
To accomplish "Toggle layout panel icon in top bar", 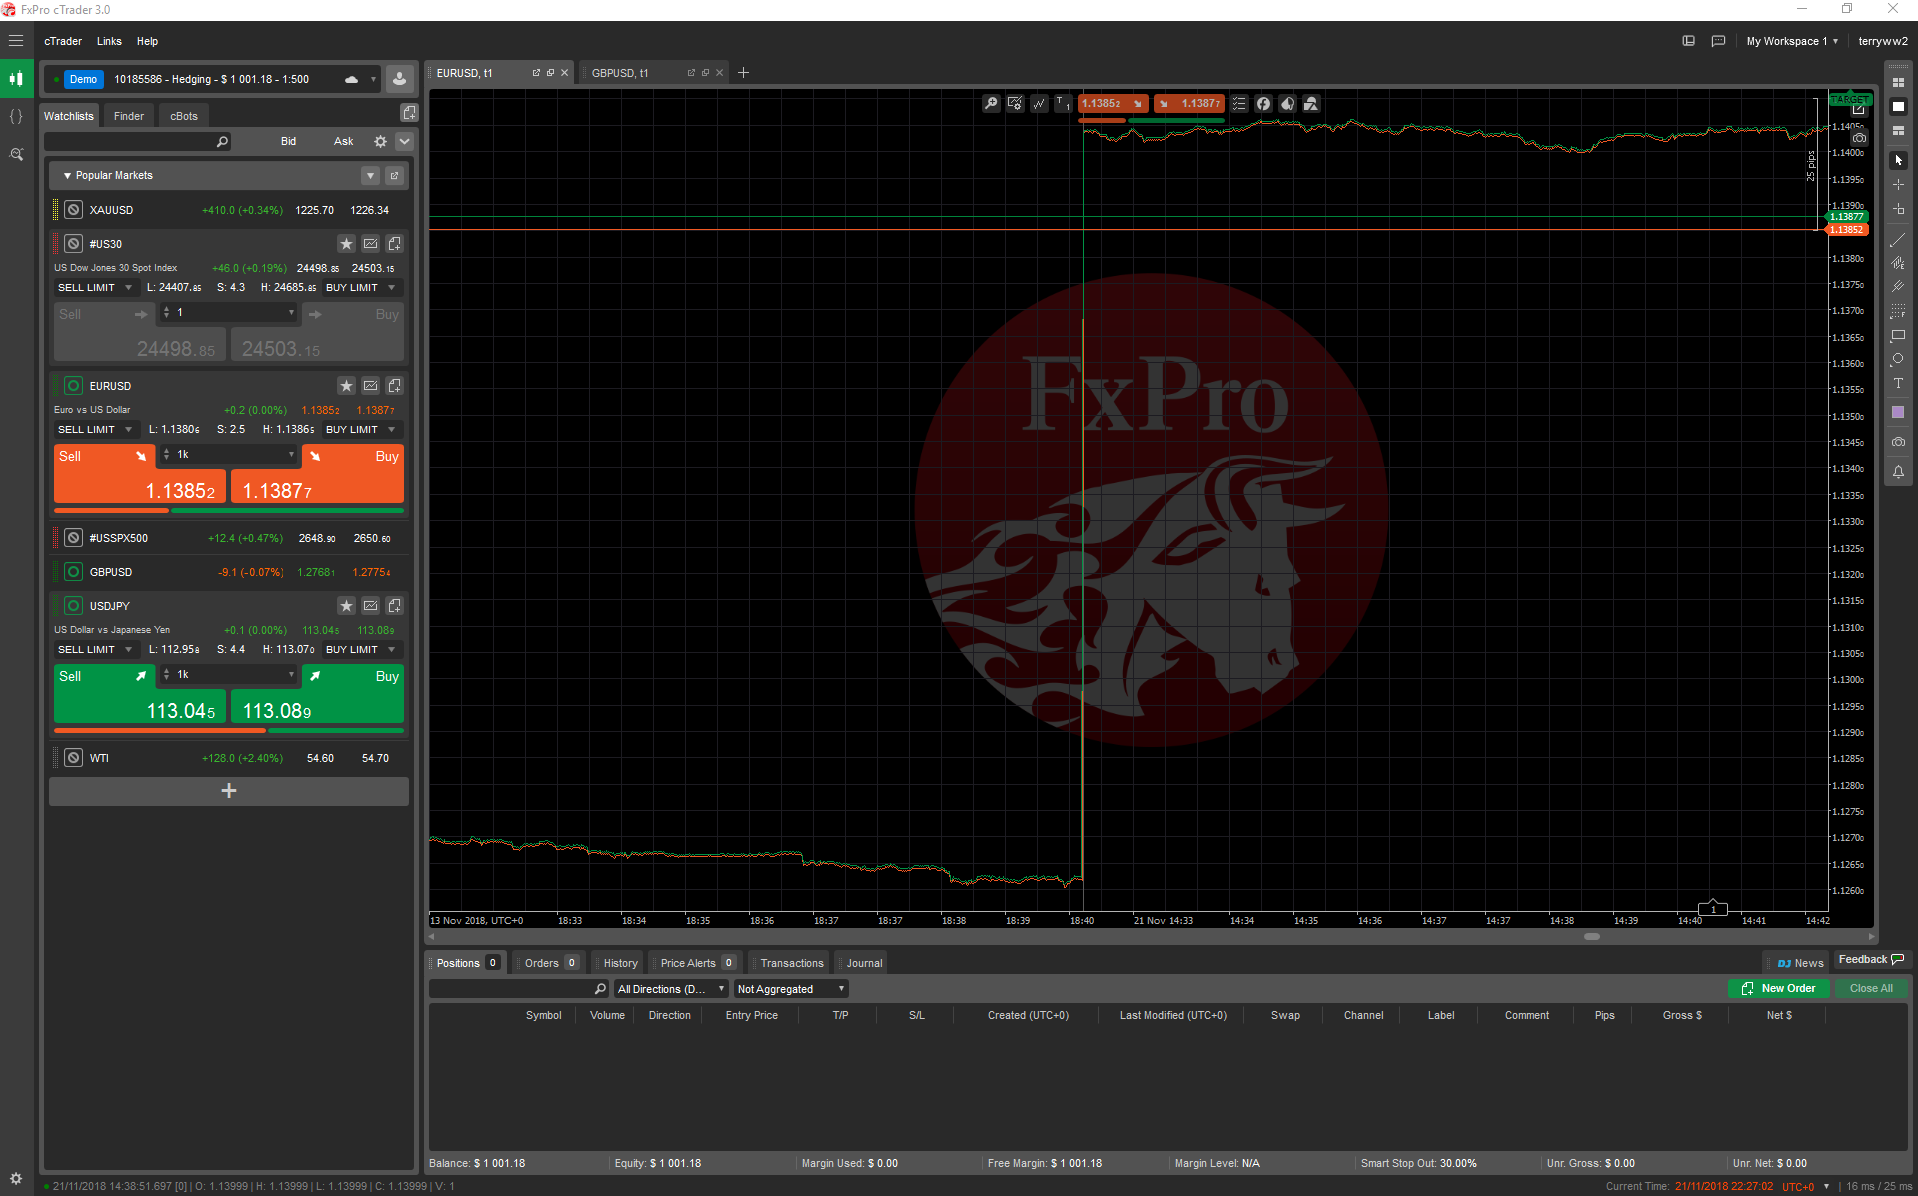I will (x=1688, y=41).
